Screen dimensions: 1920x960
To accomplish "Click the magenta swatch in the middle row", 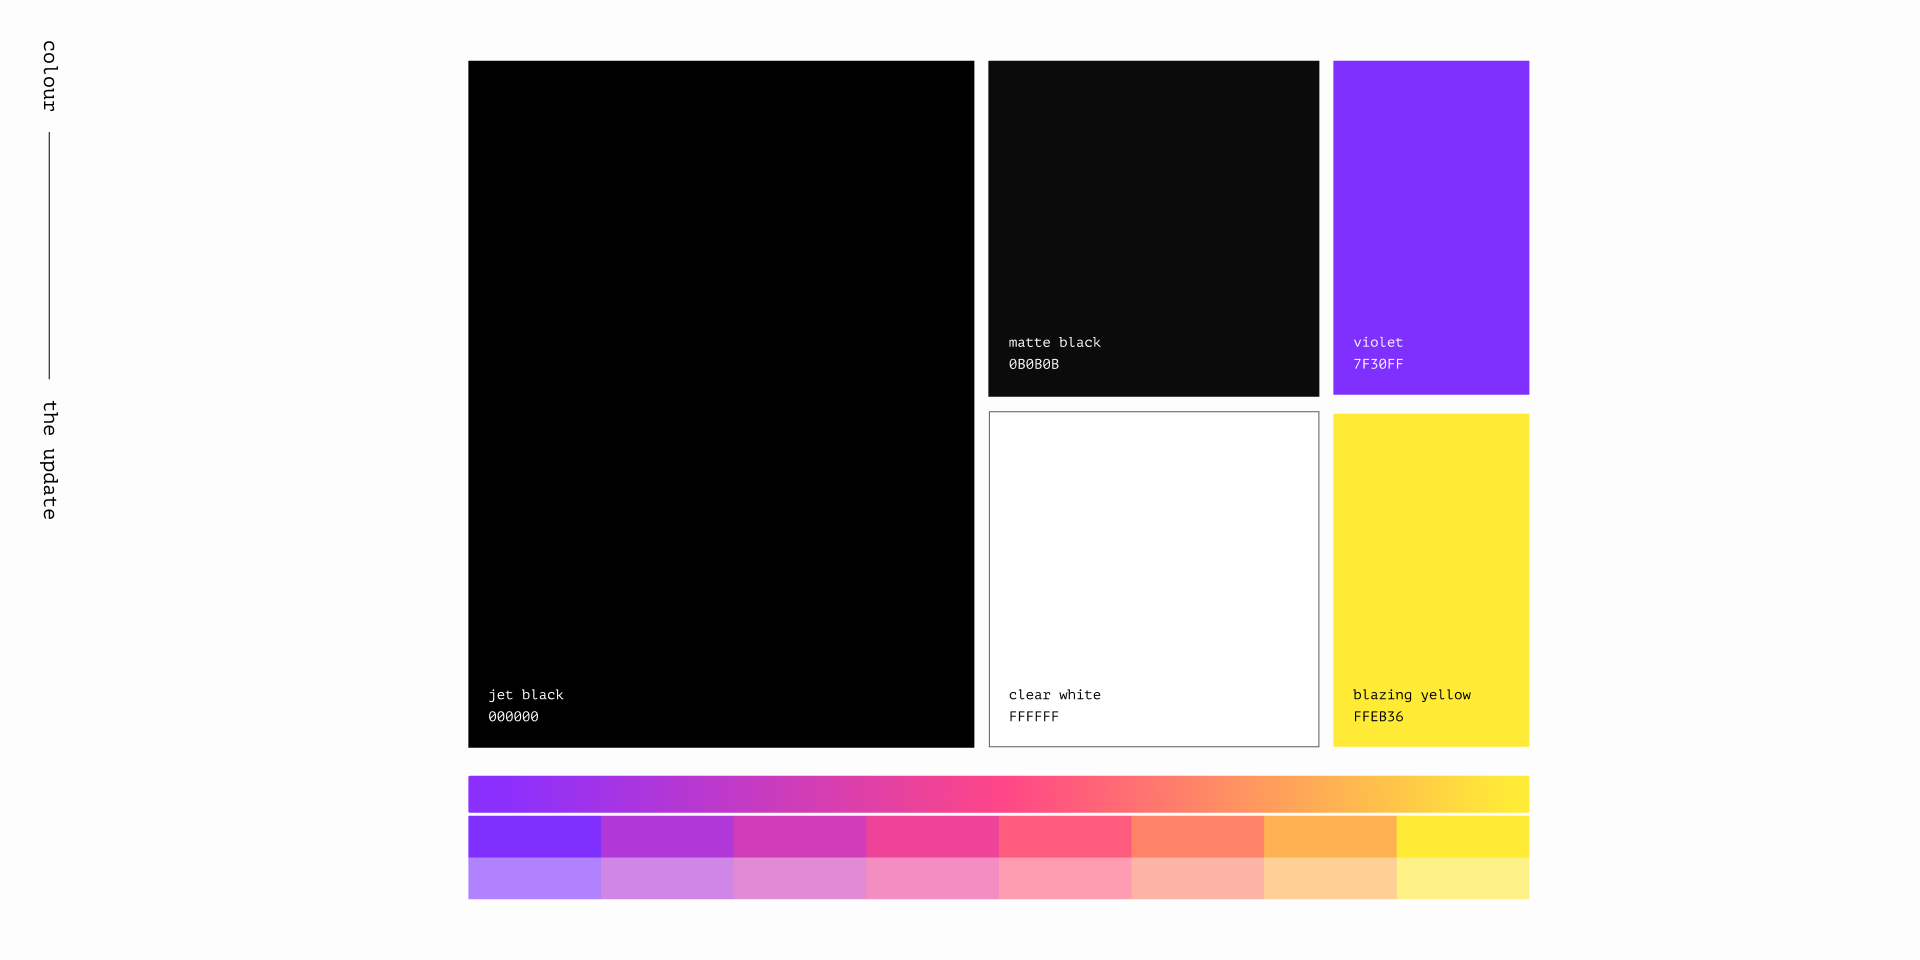I will point(801,836).
